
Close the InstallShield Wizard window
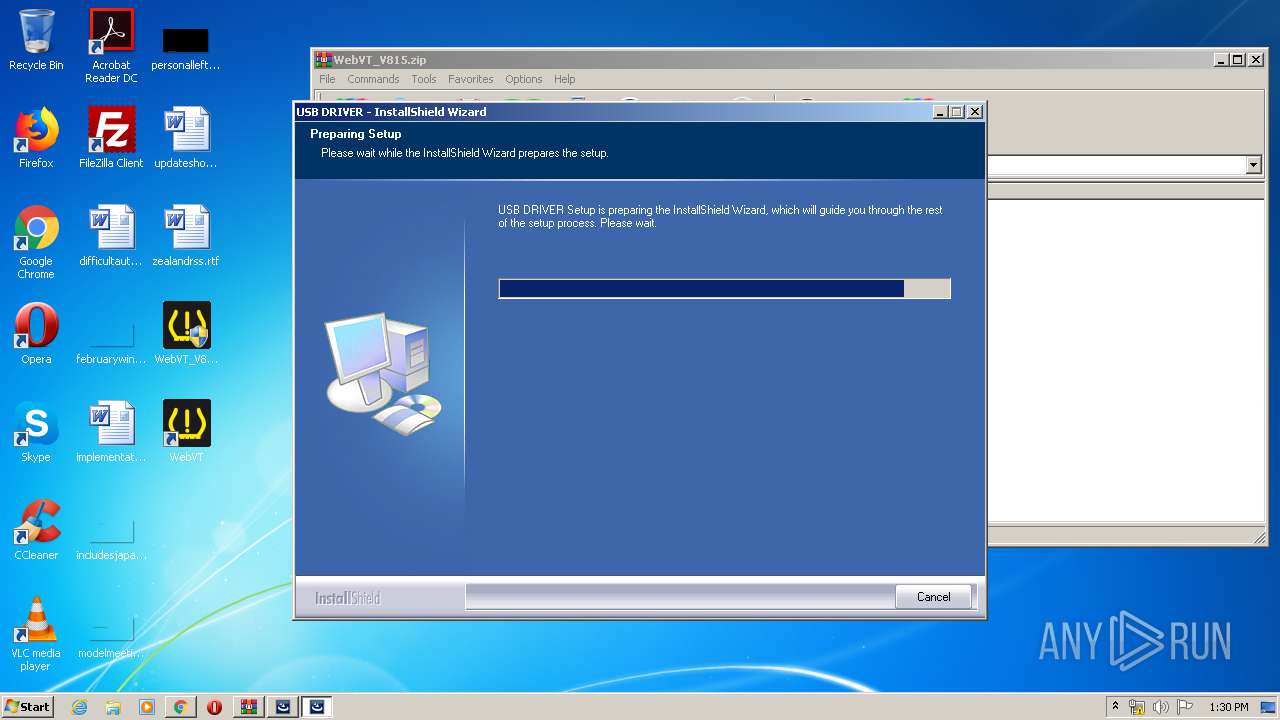point(974,112)
